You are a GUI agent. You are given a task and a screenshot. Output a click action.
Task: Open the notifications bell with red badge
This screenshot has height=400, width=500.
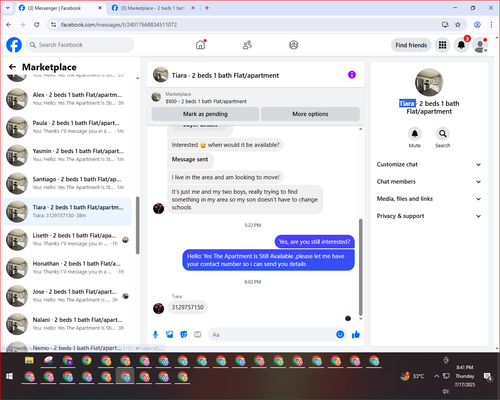pos(461,45)
